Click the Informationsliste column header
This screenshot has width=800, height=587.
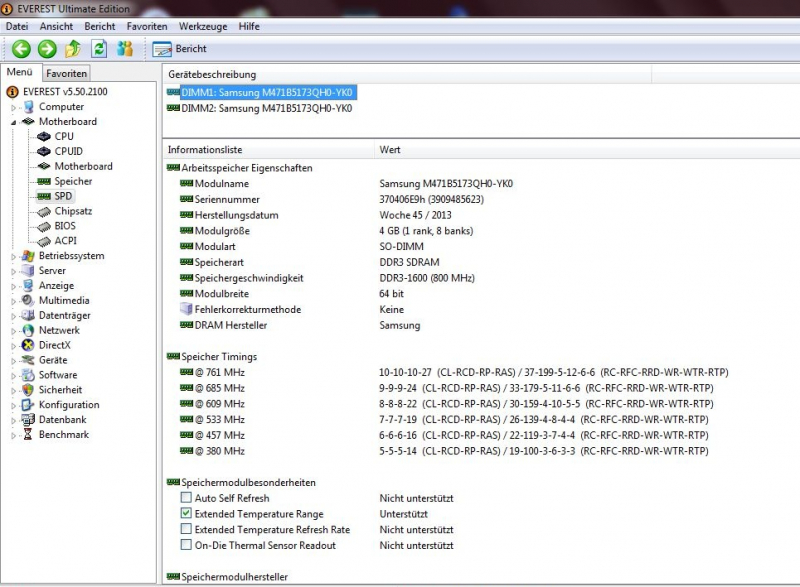(x=205, y=150)
